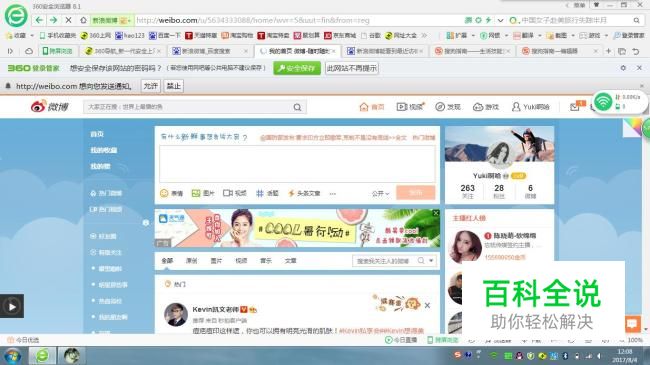The width and height of the screenshot is (650, 365).
Task: Dismiss the Kevin凯文老师 post with X
Action: [x=427, y=306]
